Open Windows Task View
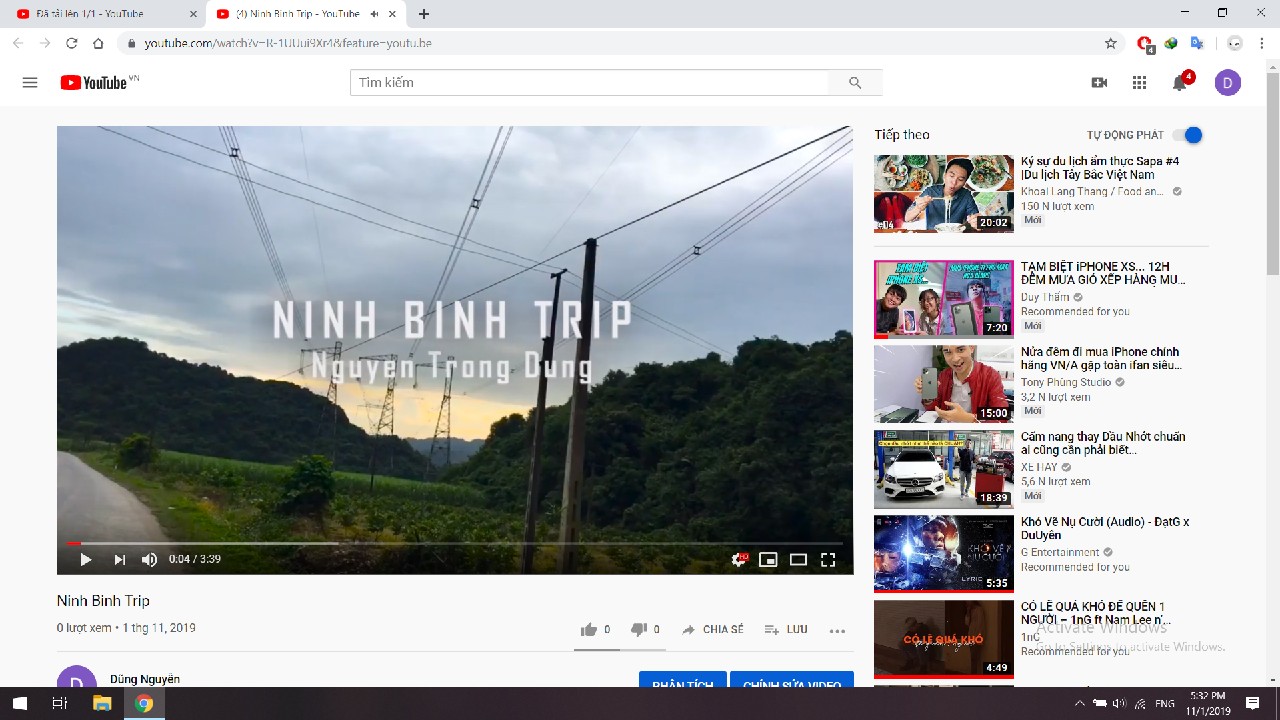1280x720 pixels. pos(59,704)
